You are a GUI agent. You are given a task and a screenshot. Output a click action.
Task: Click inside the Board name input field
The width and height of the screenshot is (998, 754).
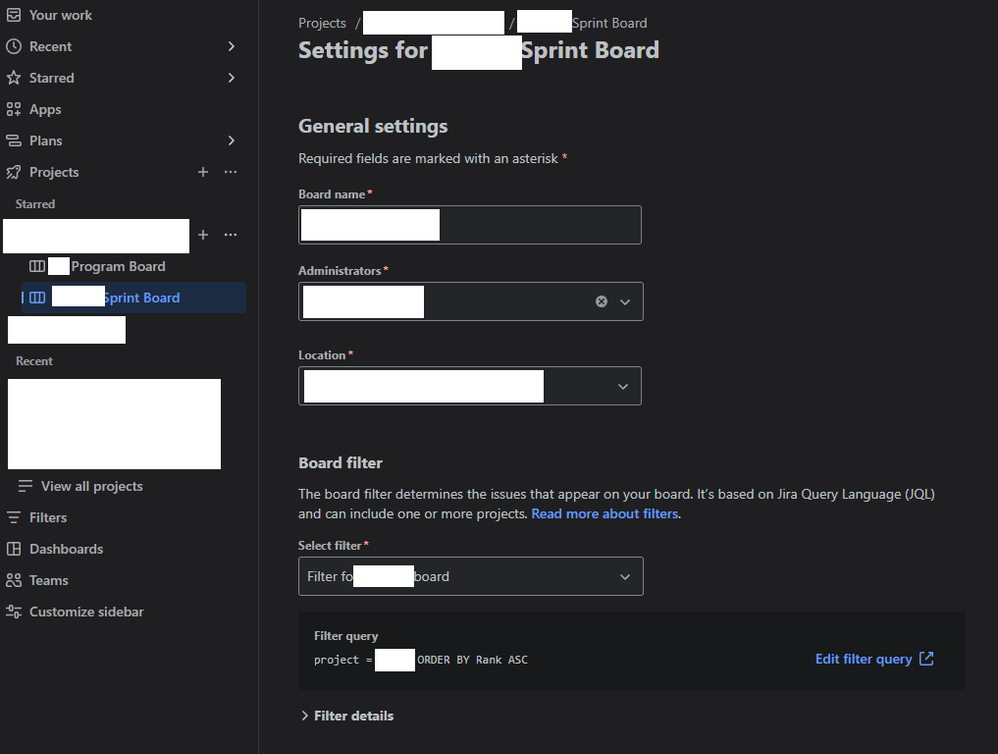point(470,225)
